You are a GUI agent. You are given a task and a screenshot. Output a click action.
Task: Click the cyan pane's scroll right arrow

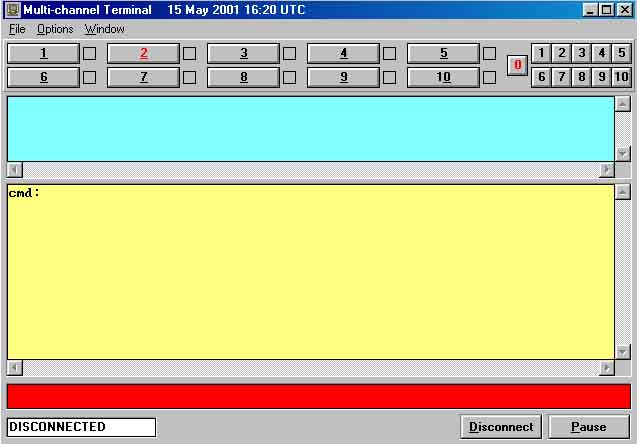click(607, 170)
